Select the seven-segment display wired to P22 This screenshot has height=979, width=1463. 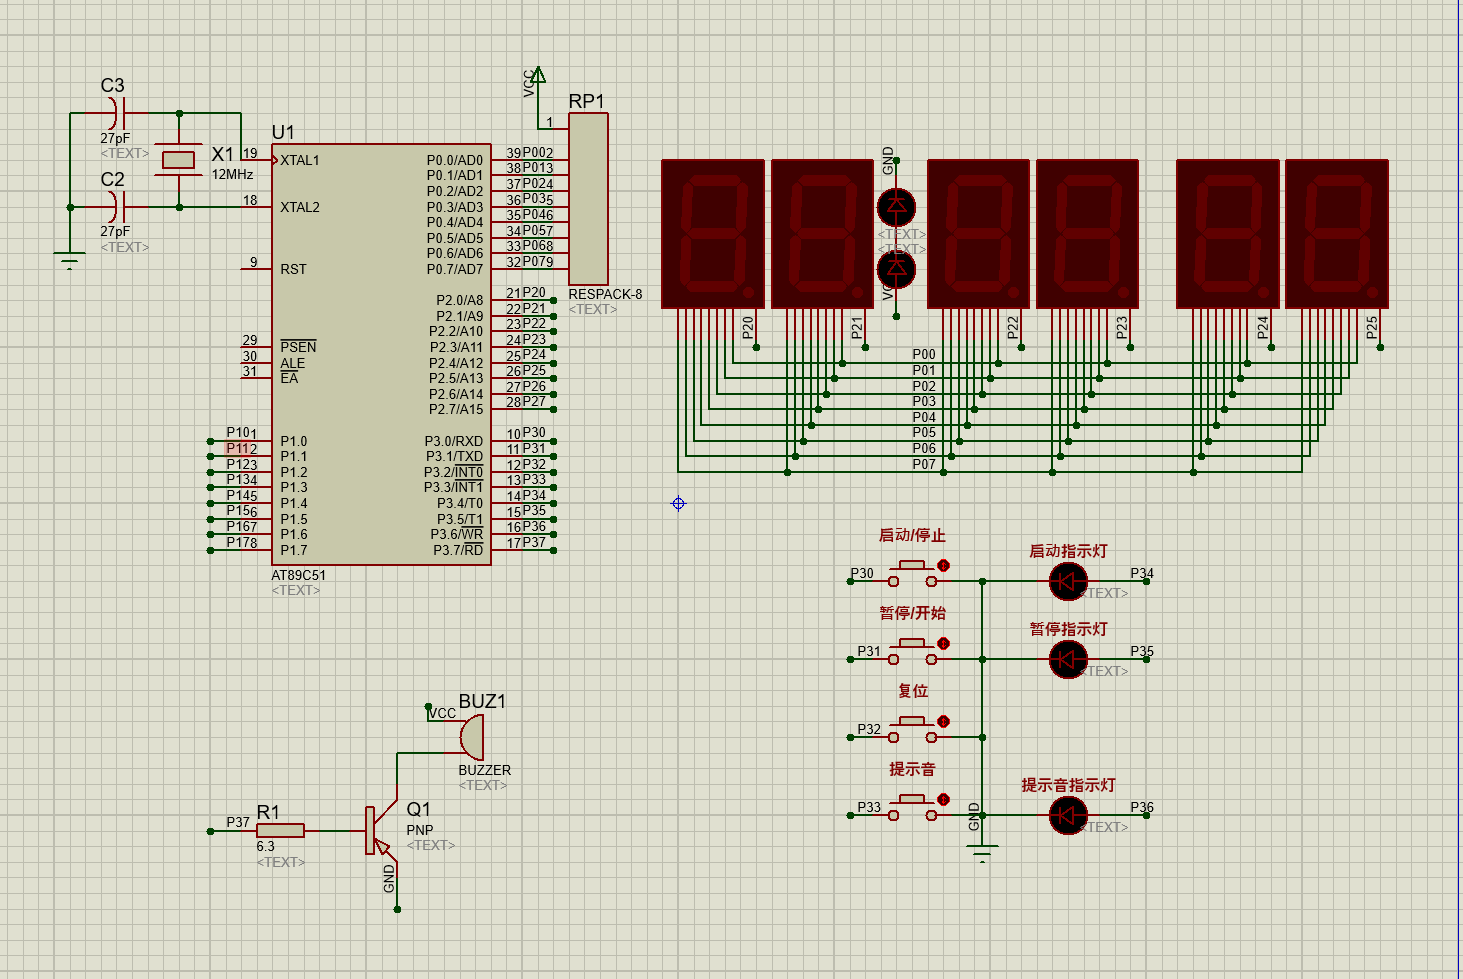[x=979, y=234]
